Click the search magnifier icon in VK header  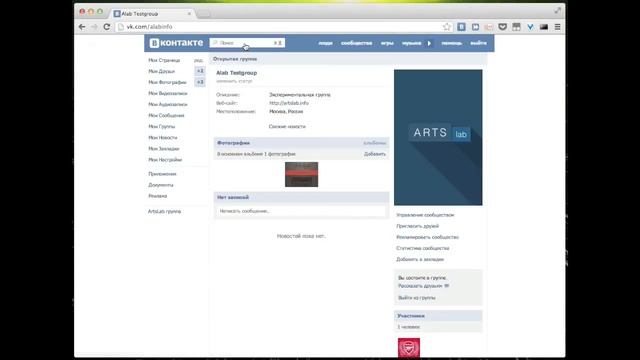pyautogui.click(x=215, y=43)
